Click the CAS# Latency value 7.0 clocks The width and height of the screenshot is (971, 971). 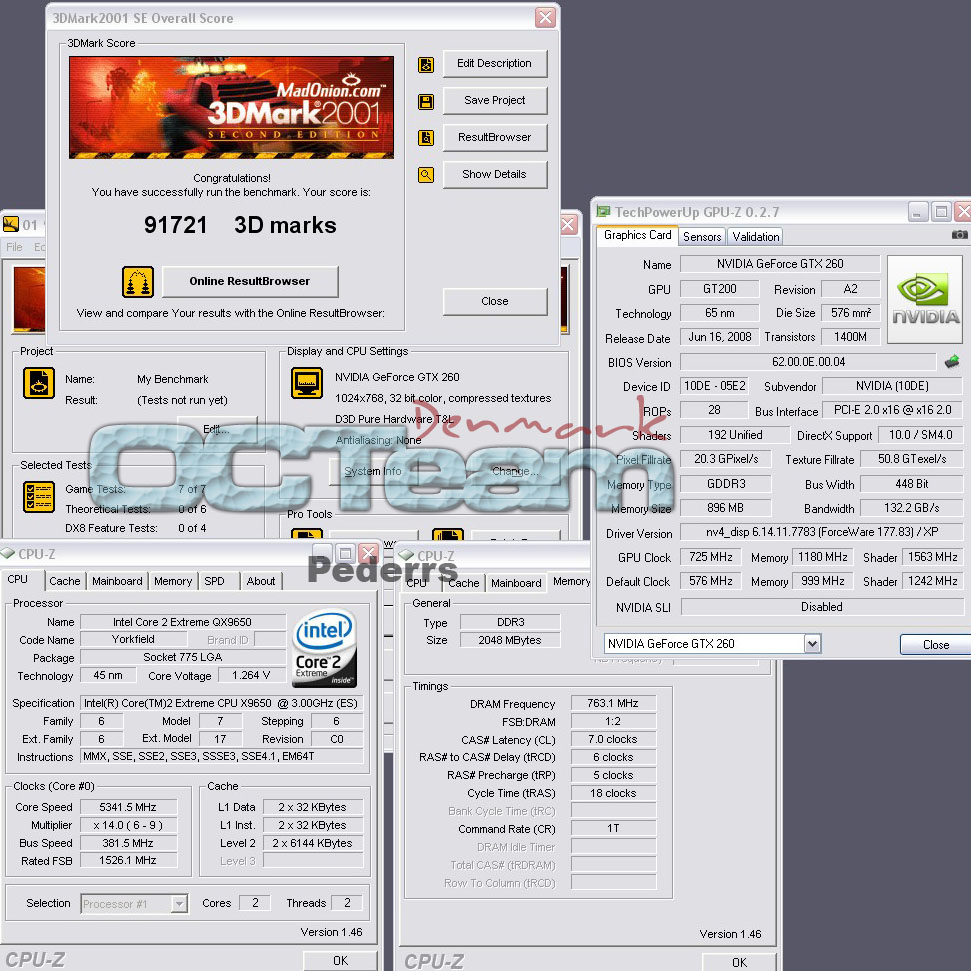[x=612, y=739]
